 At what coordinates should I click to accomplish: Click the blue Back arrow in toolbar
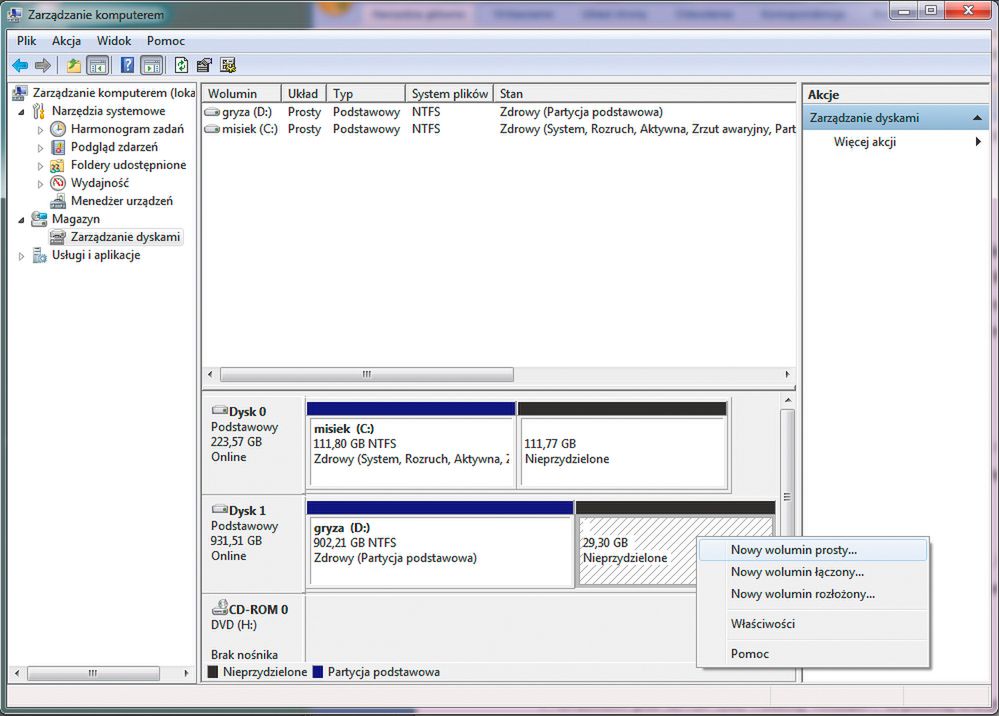tap(20, 65)
